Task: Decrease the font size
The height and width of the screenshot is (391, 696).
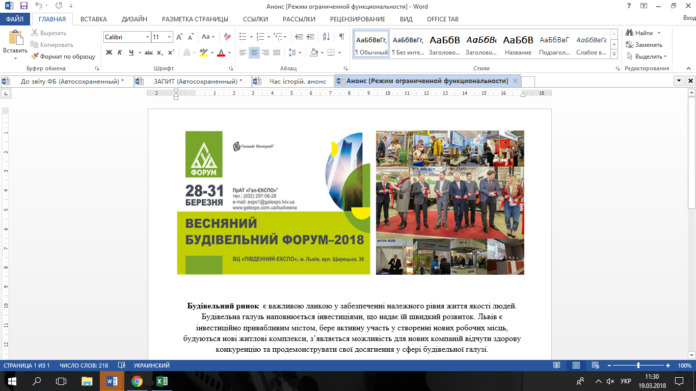Action: pos(191,37)
